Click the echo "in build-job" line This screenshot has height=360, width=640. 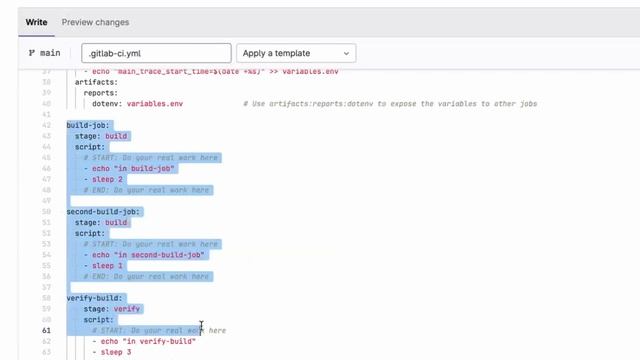[129, 169]
